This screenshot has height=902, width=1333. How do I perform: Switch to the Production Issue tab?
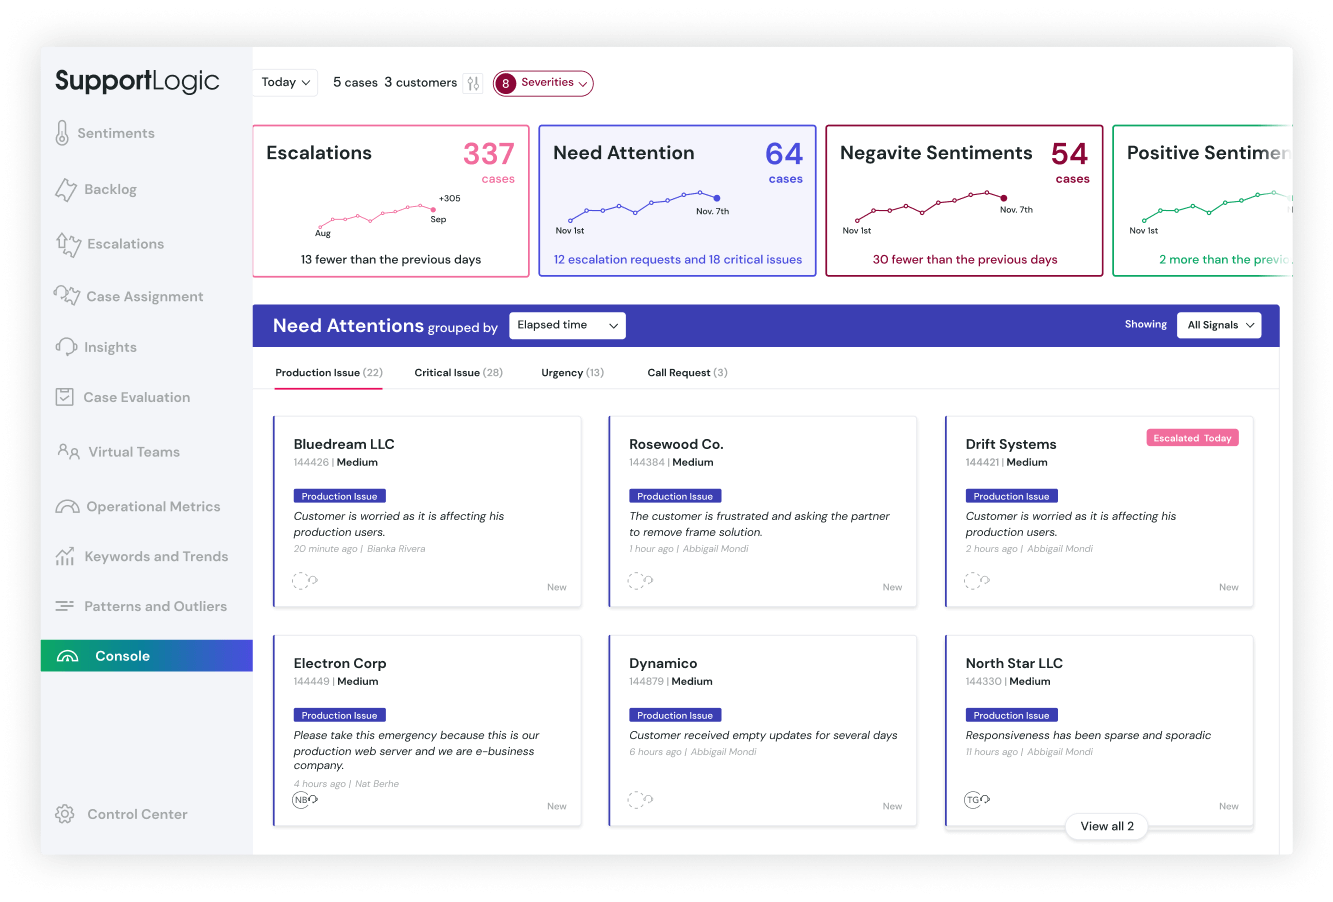329,373
